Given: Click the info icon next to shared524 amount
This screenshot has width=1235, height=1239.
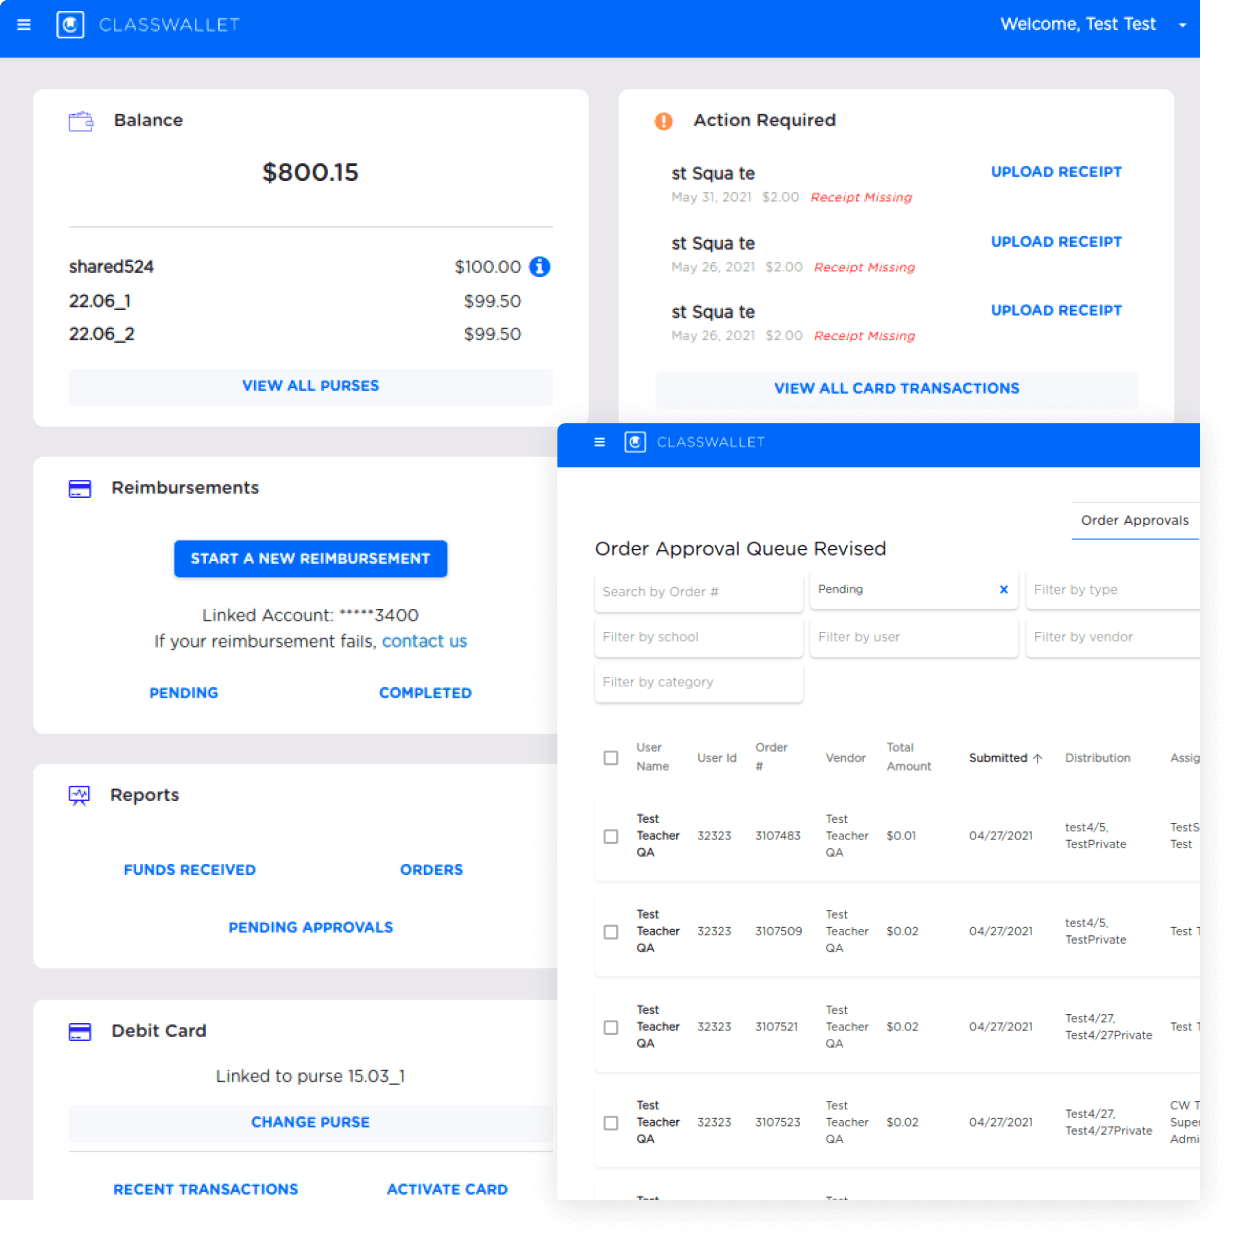Looking at the screenshot, I should click(540, 267).
